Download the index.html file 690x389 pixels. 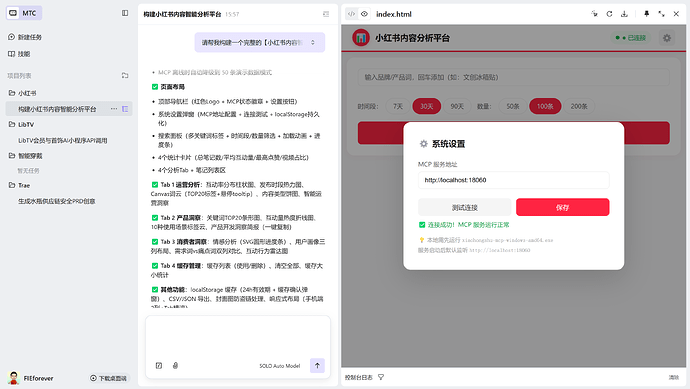coord(624,14)
